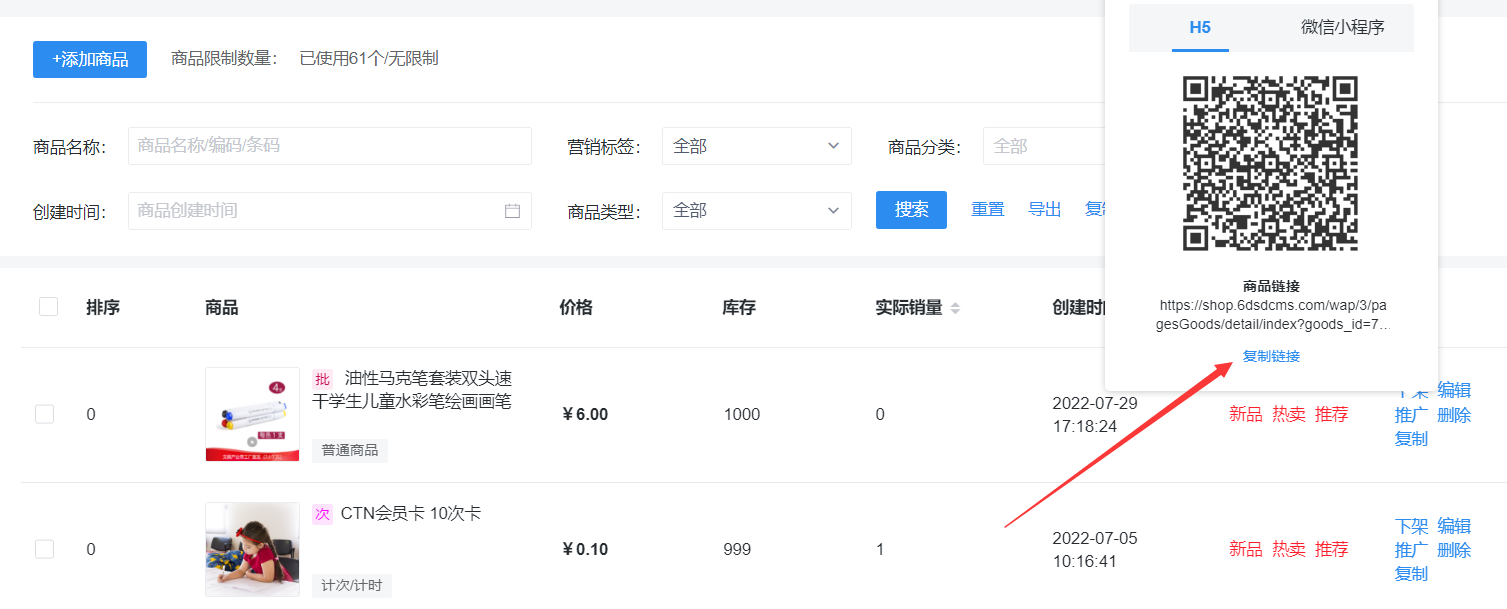Focus the 商品名称 search input

pyautogui.click(x=330, y=146)
